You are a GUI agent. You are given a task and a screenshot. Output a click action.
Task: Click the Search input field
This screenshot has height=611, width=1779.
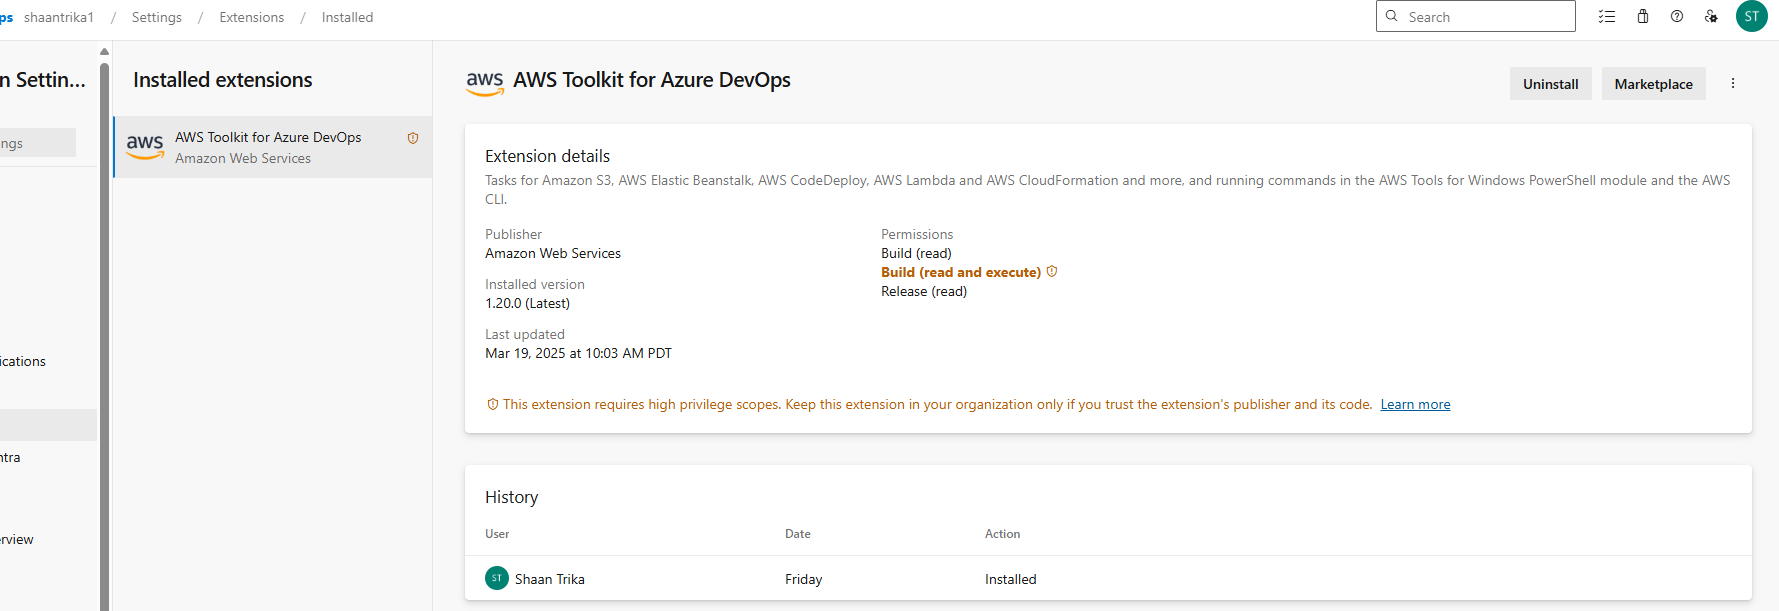click(1476, 17)
